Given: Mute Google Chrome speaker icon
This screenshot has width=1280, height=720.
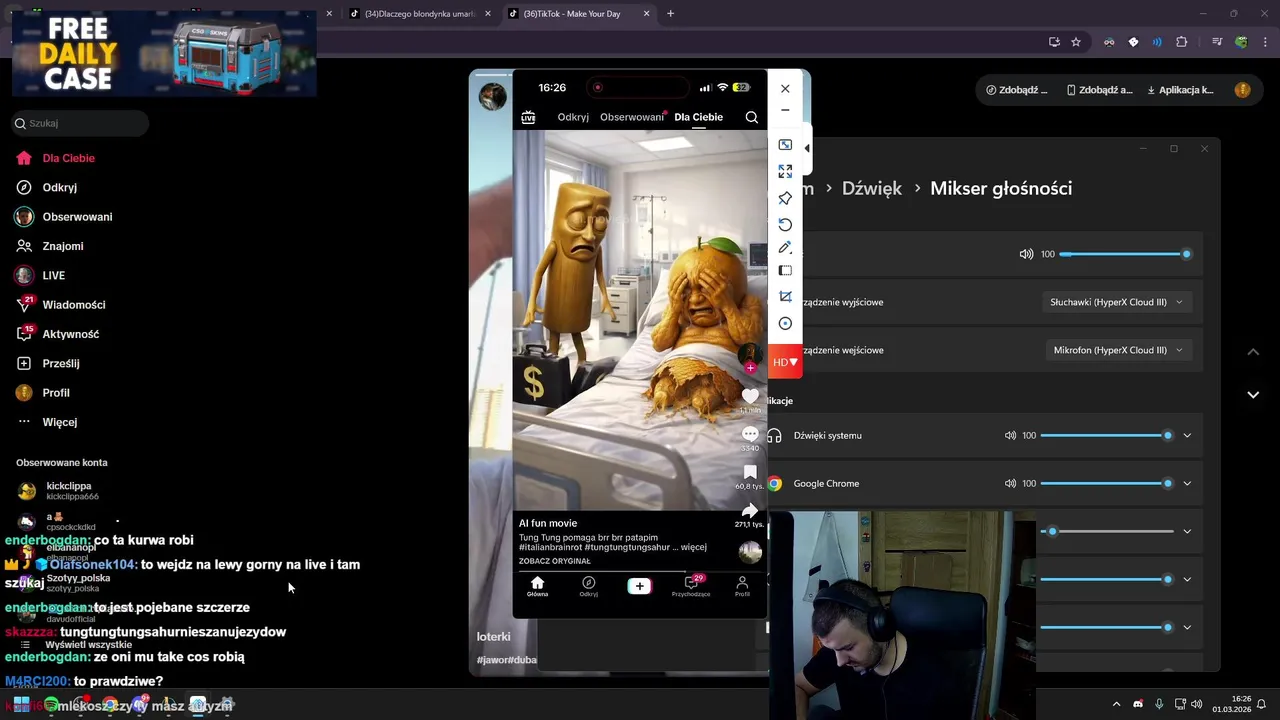Looking at the screenshot, I should point(1010,484).
